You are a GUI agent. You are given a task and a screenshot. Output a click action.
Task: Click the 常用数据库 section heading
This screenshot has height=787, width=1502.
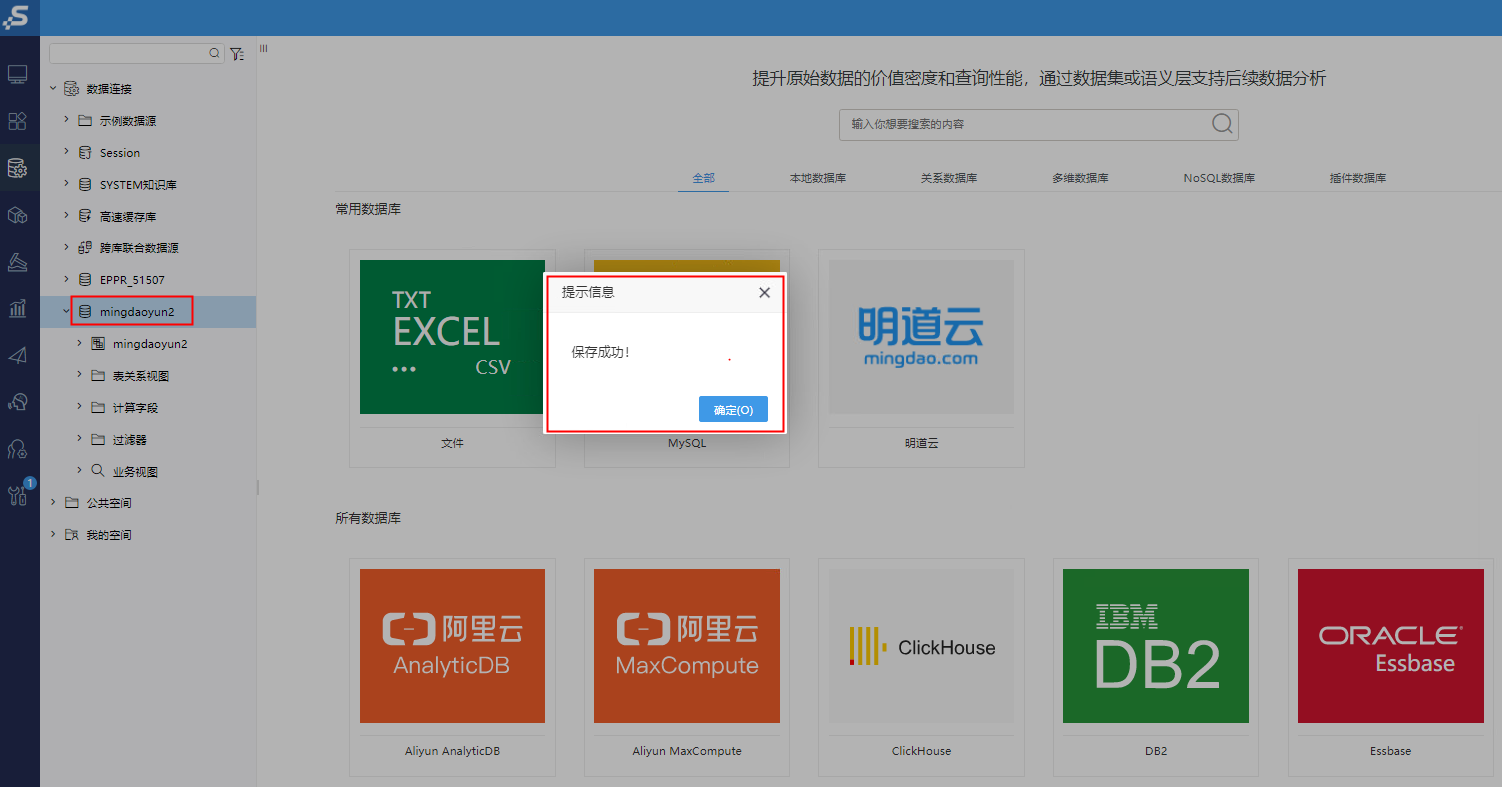368,209
